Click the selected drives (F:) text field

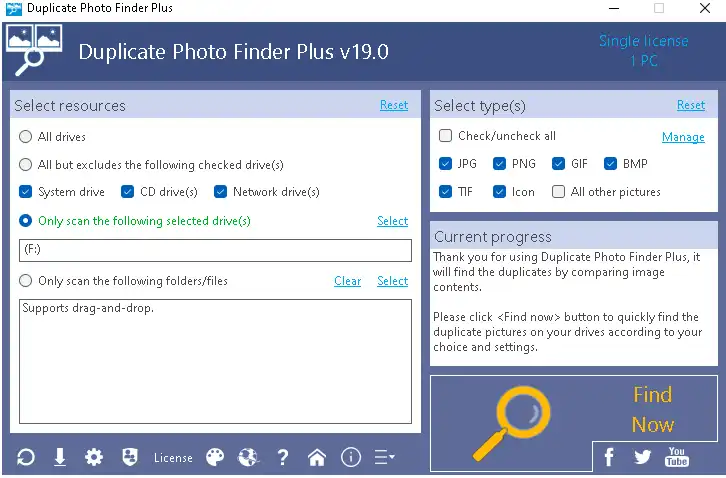point(215,250)
